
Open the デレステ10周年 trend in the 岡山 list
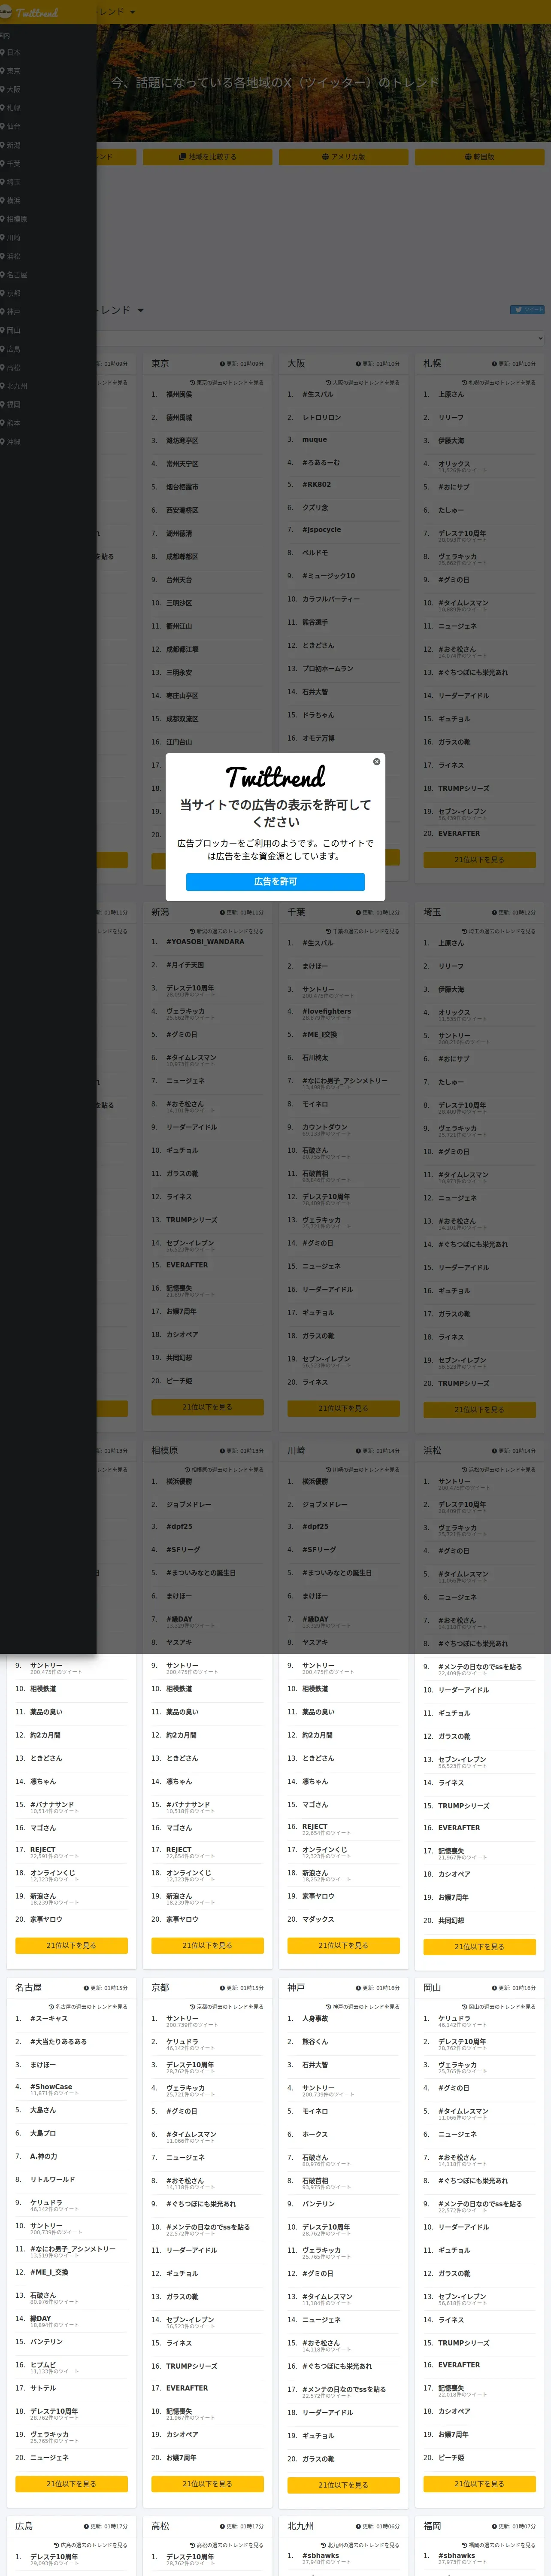[x=463, y=2041]
